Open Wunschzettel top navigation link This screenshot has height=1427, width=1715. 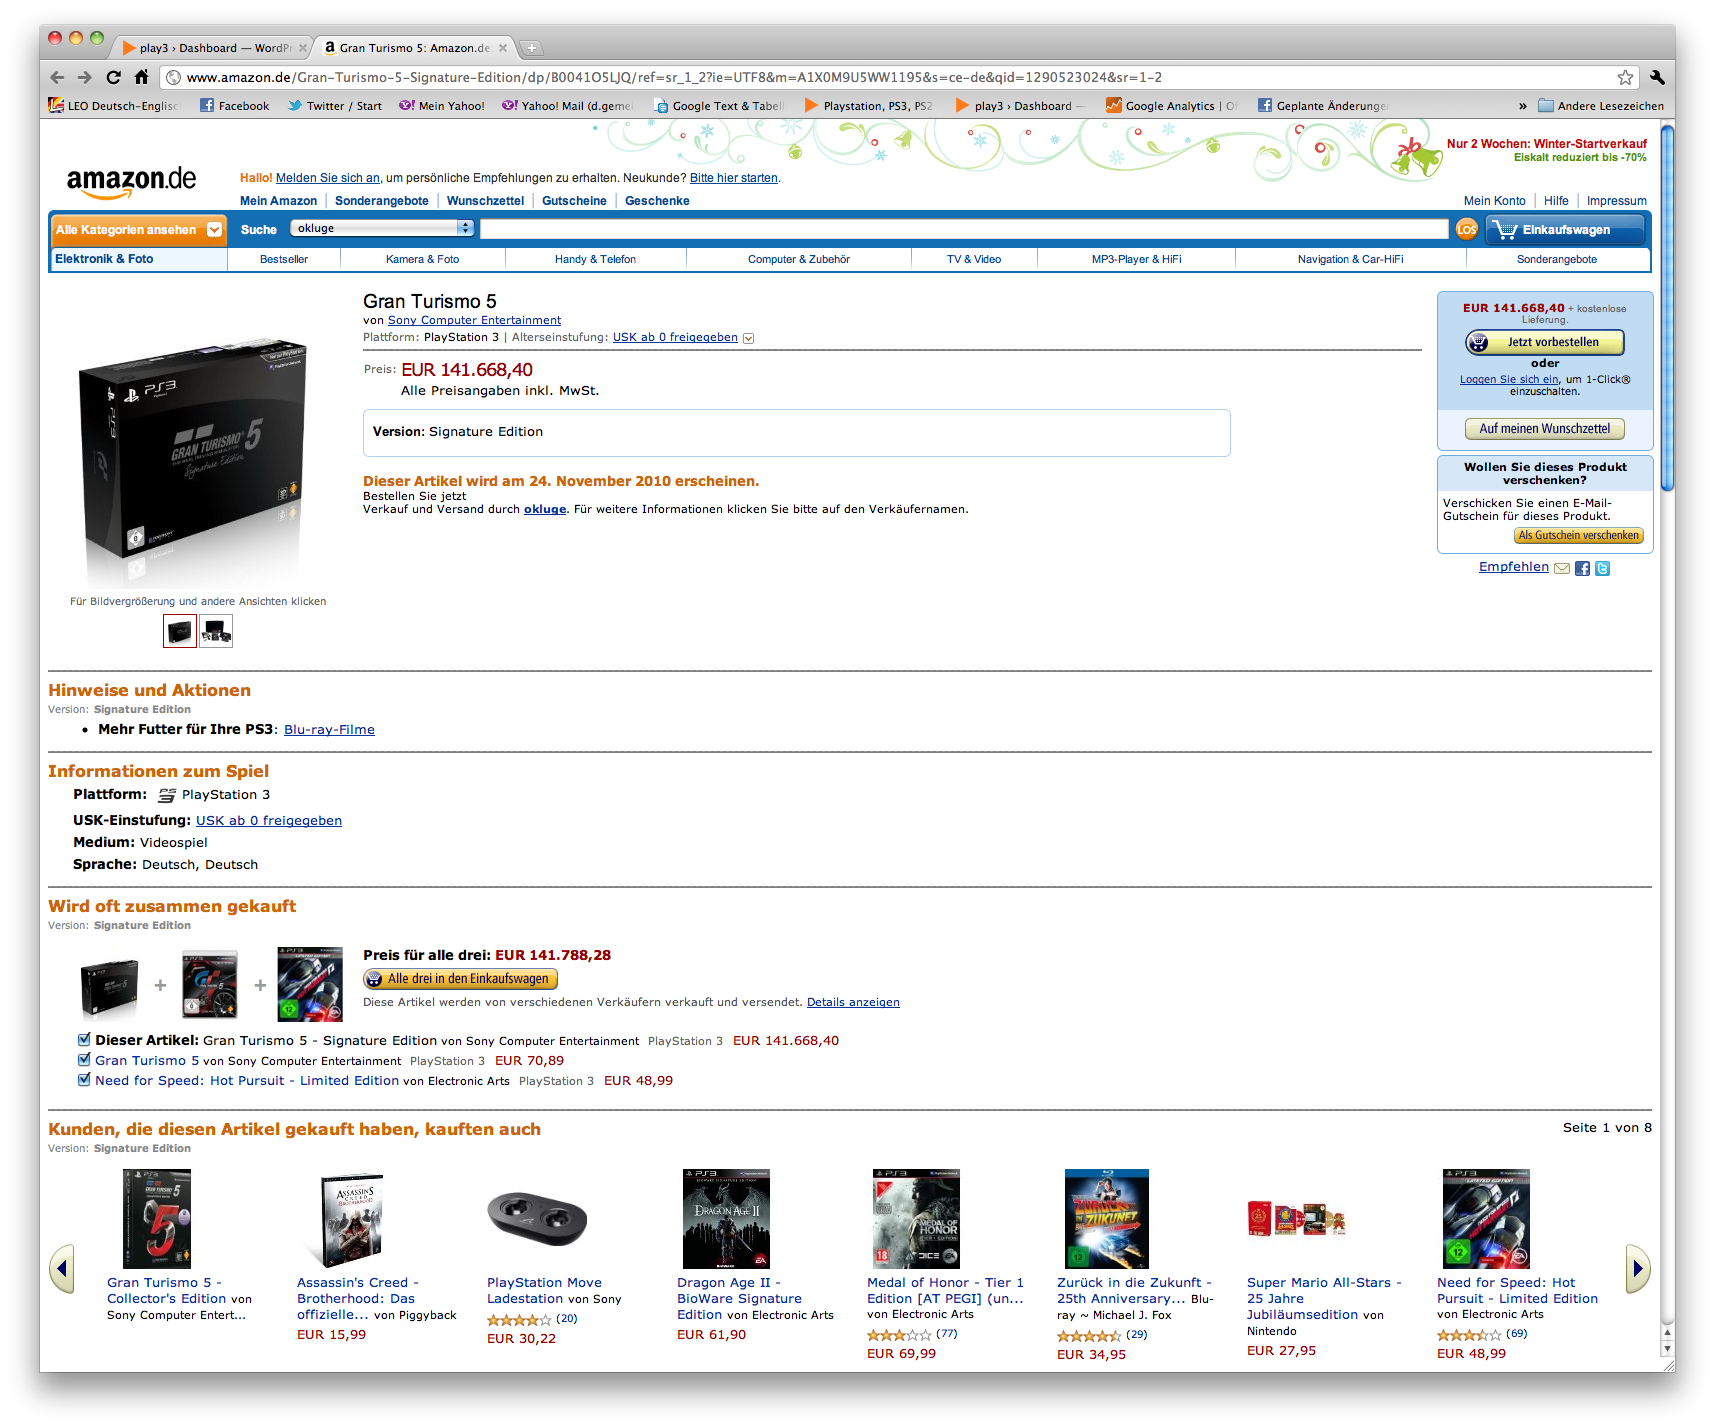click(485, 201)
